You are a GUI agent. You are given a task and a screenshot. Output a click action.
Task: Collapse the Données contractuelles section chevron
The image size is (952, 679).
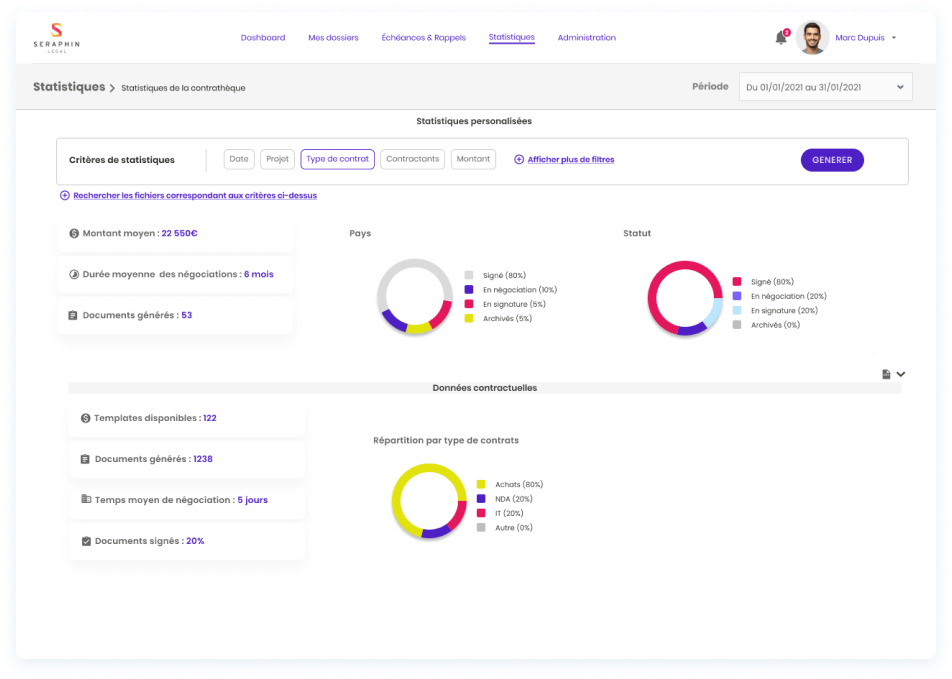900,373
